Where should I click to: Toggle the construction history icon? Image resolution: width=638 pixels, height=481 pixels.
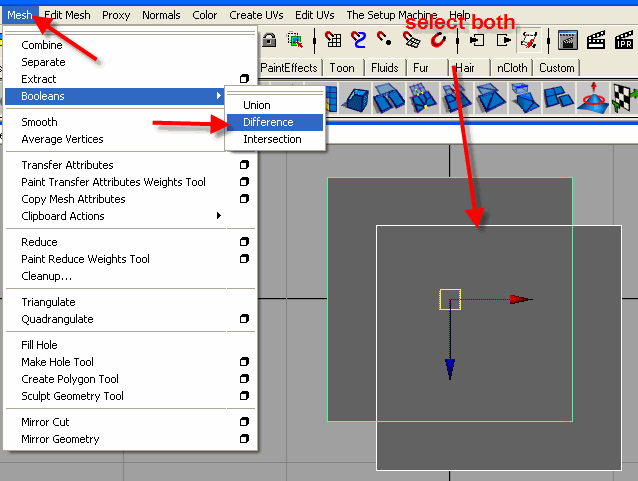coord(530,40)
